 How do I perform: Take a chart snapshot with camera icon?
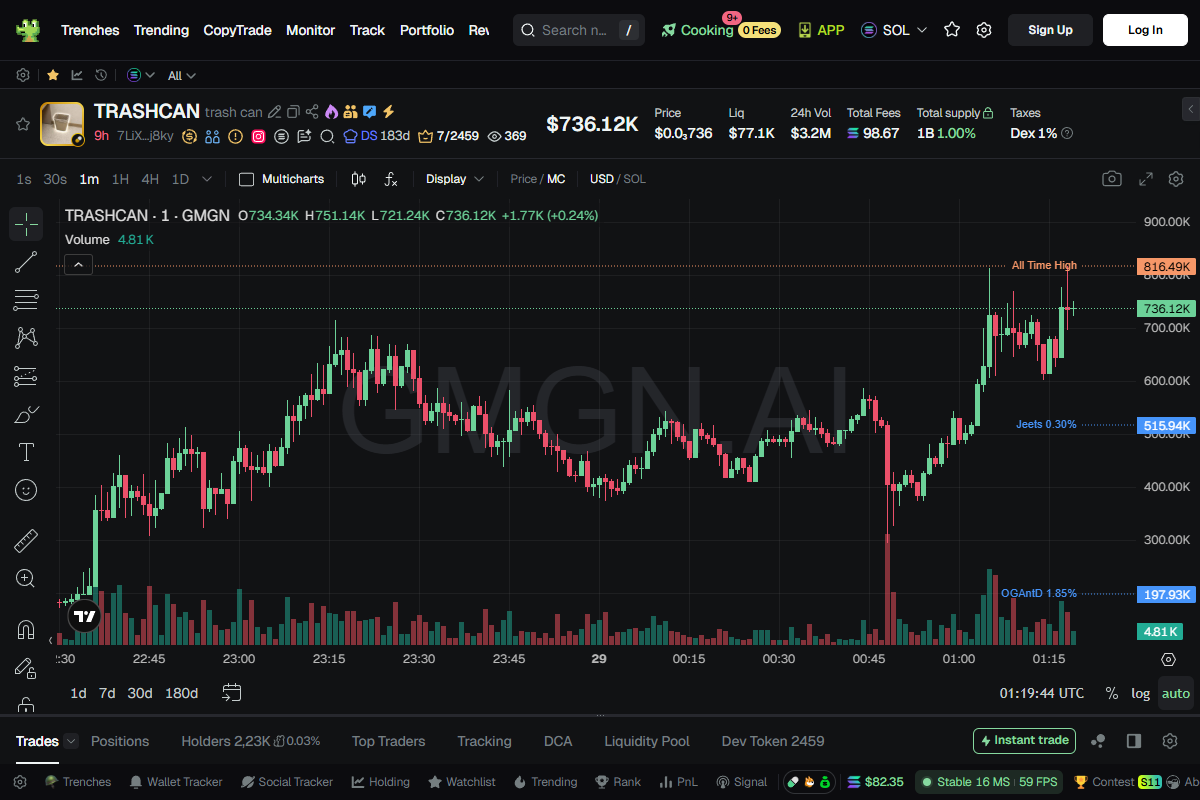coord(1111,179)
